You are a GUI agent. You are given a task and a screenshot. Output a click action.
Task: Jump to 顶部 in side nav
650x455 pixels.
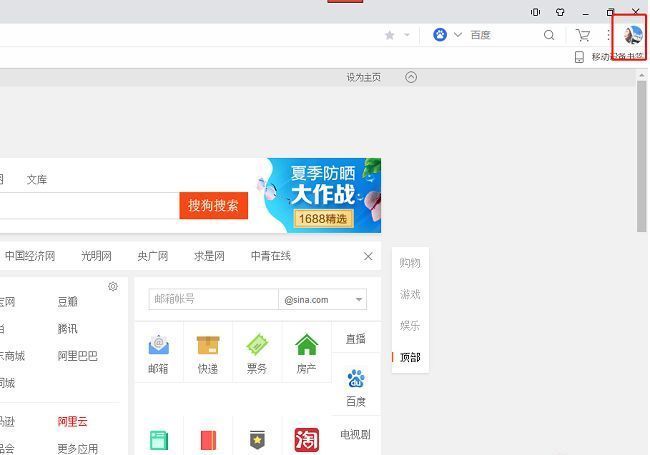click(410, 357)
